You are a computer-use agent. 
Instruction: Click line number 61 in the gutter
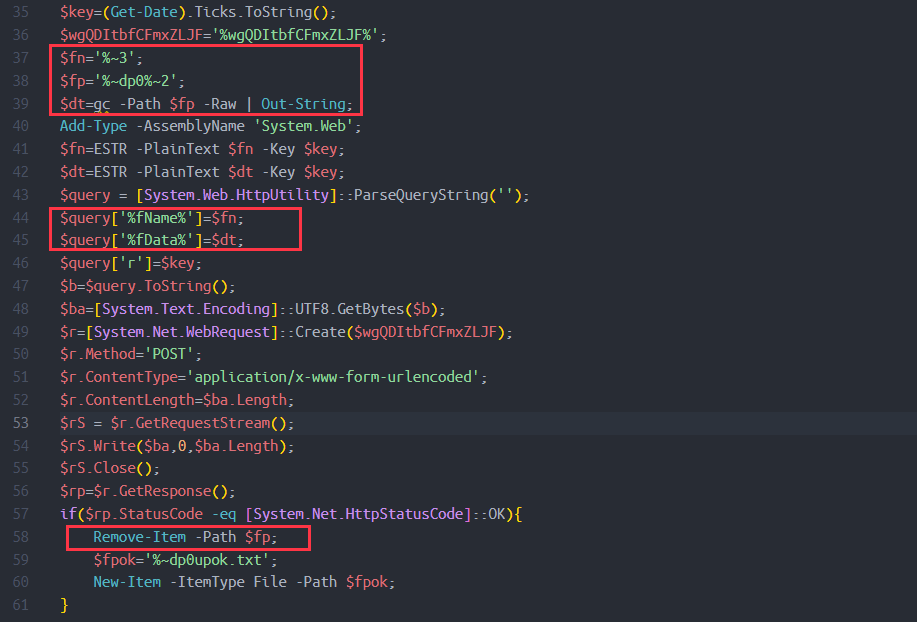20,604
